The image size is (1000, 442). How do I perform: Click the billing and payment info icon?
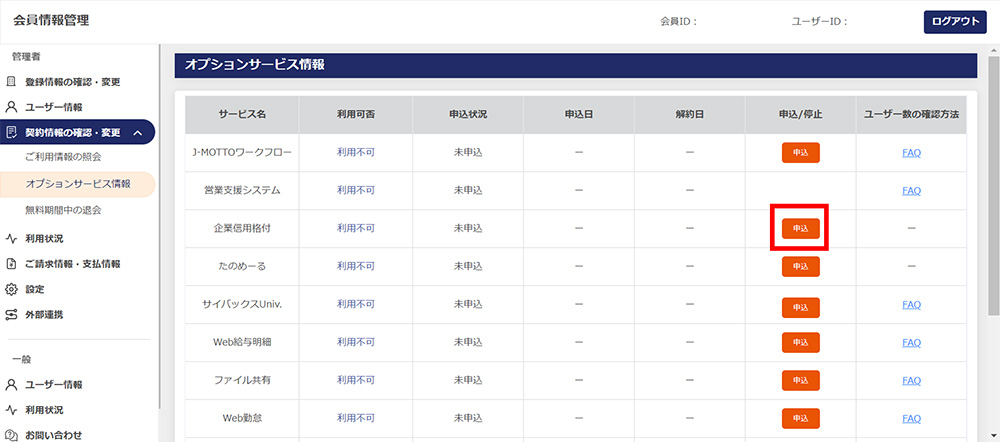[x=12, y=264]
